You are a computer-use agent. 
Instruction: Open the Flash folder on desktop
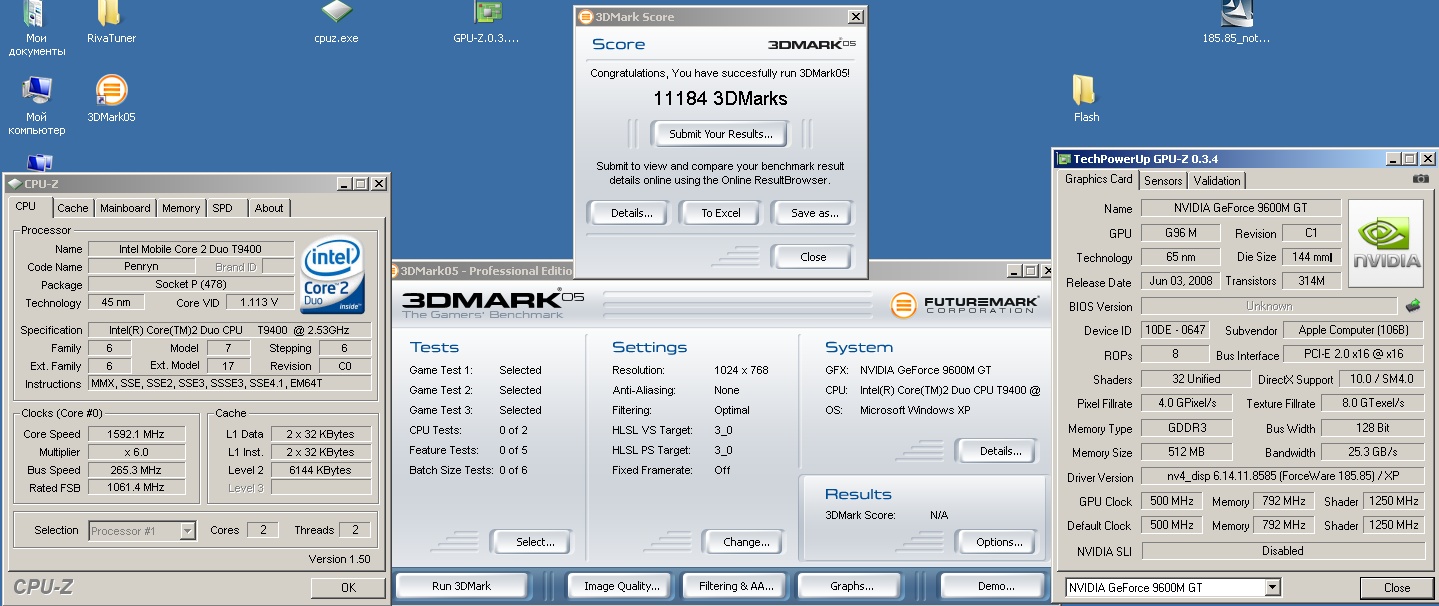1086,99
